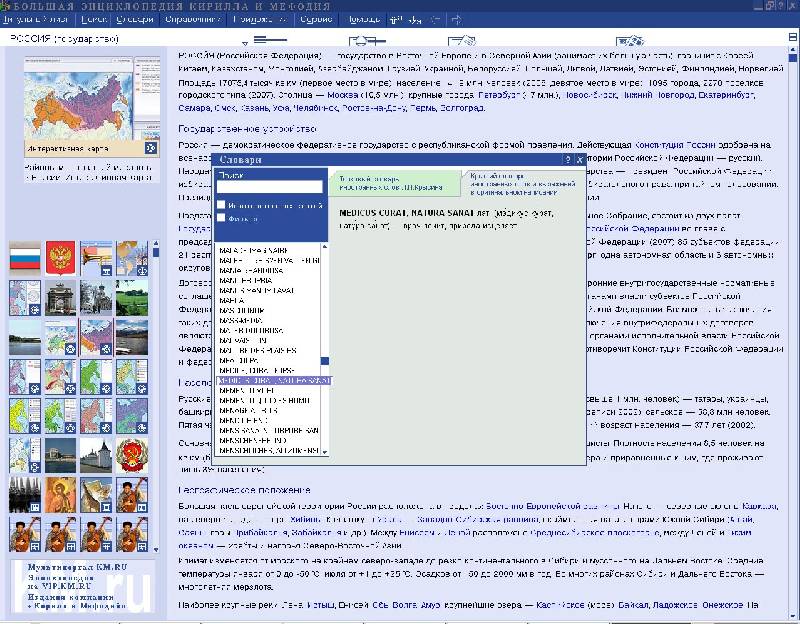This screenshot has height=624, width=800.
Task: Click the panel toggle icon at the article's top-right
Action: (x=793, y=37)
